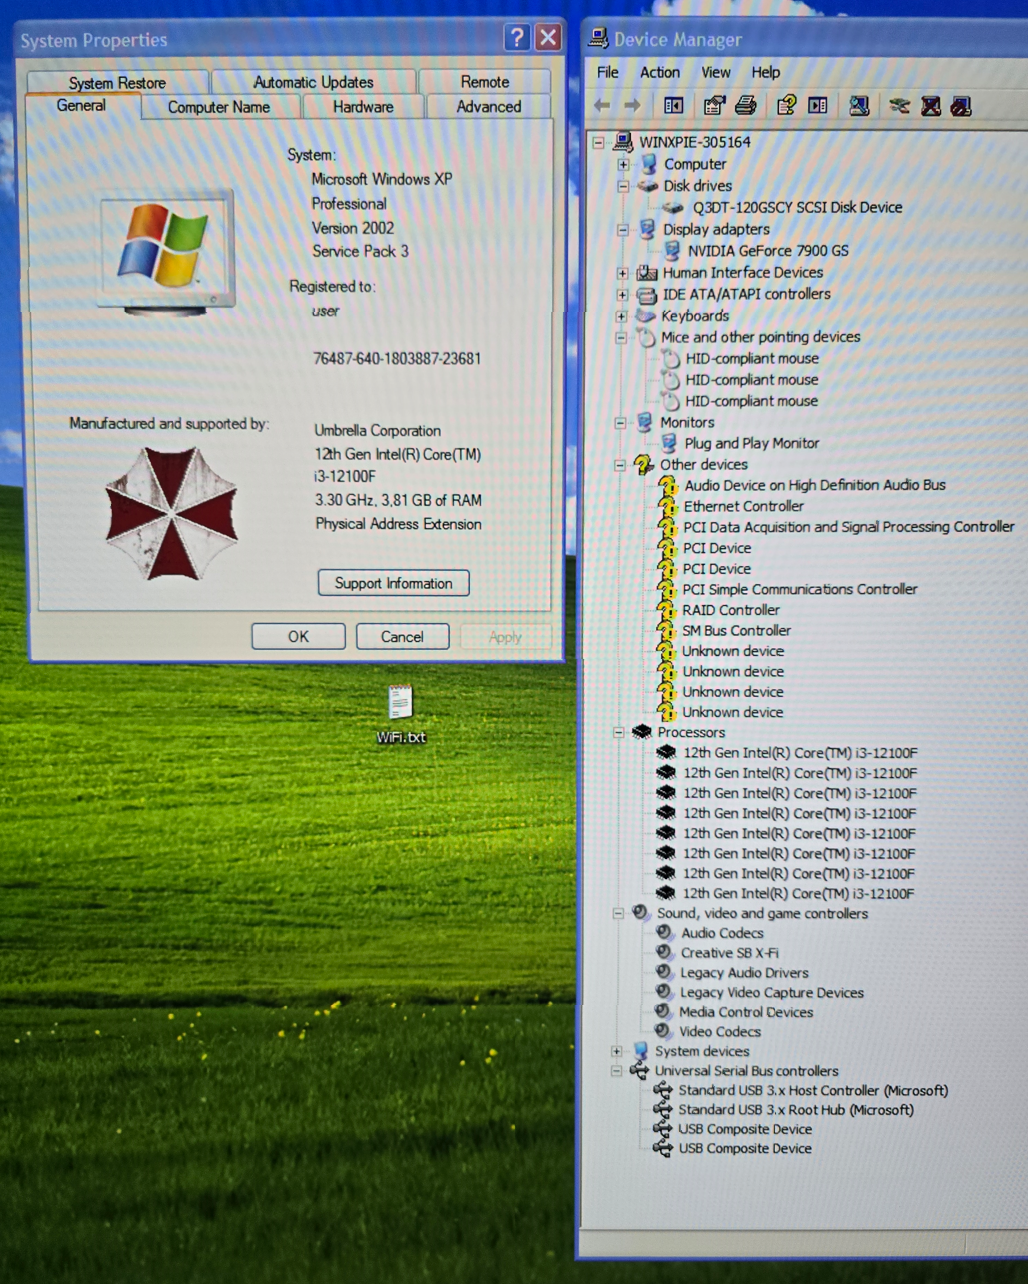Click Cancel in System Properties
Screen dimensions: 1028x1284
(402, 637)
